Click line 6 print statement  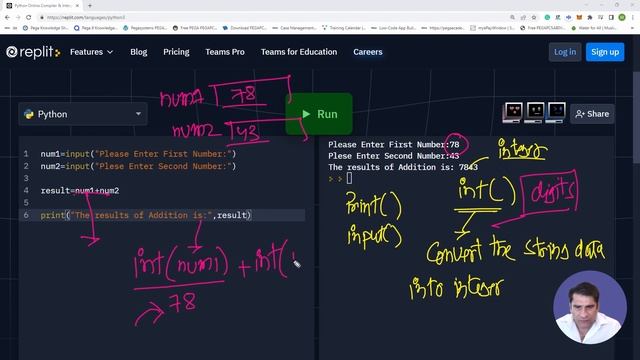(x=146, y=215)
